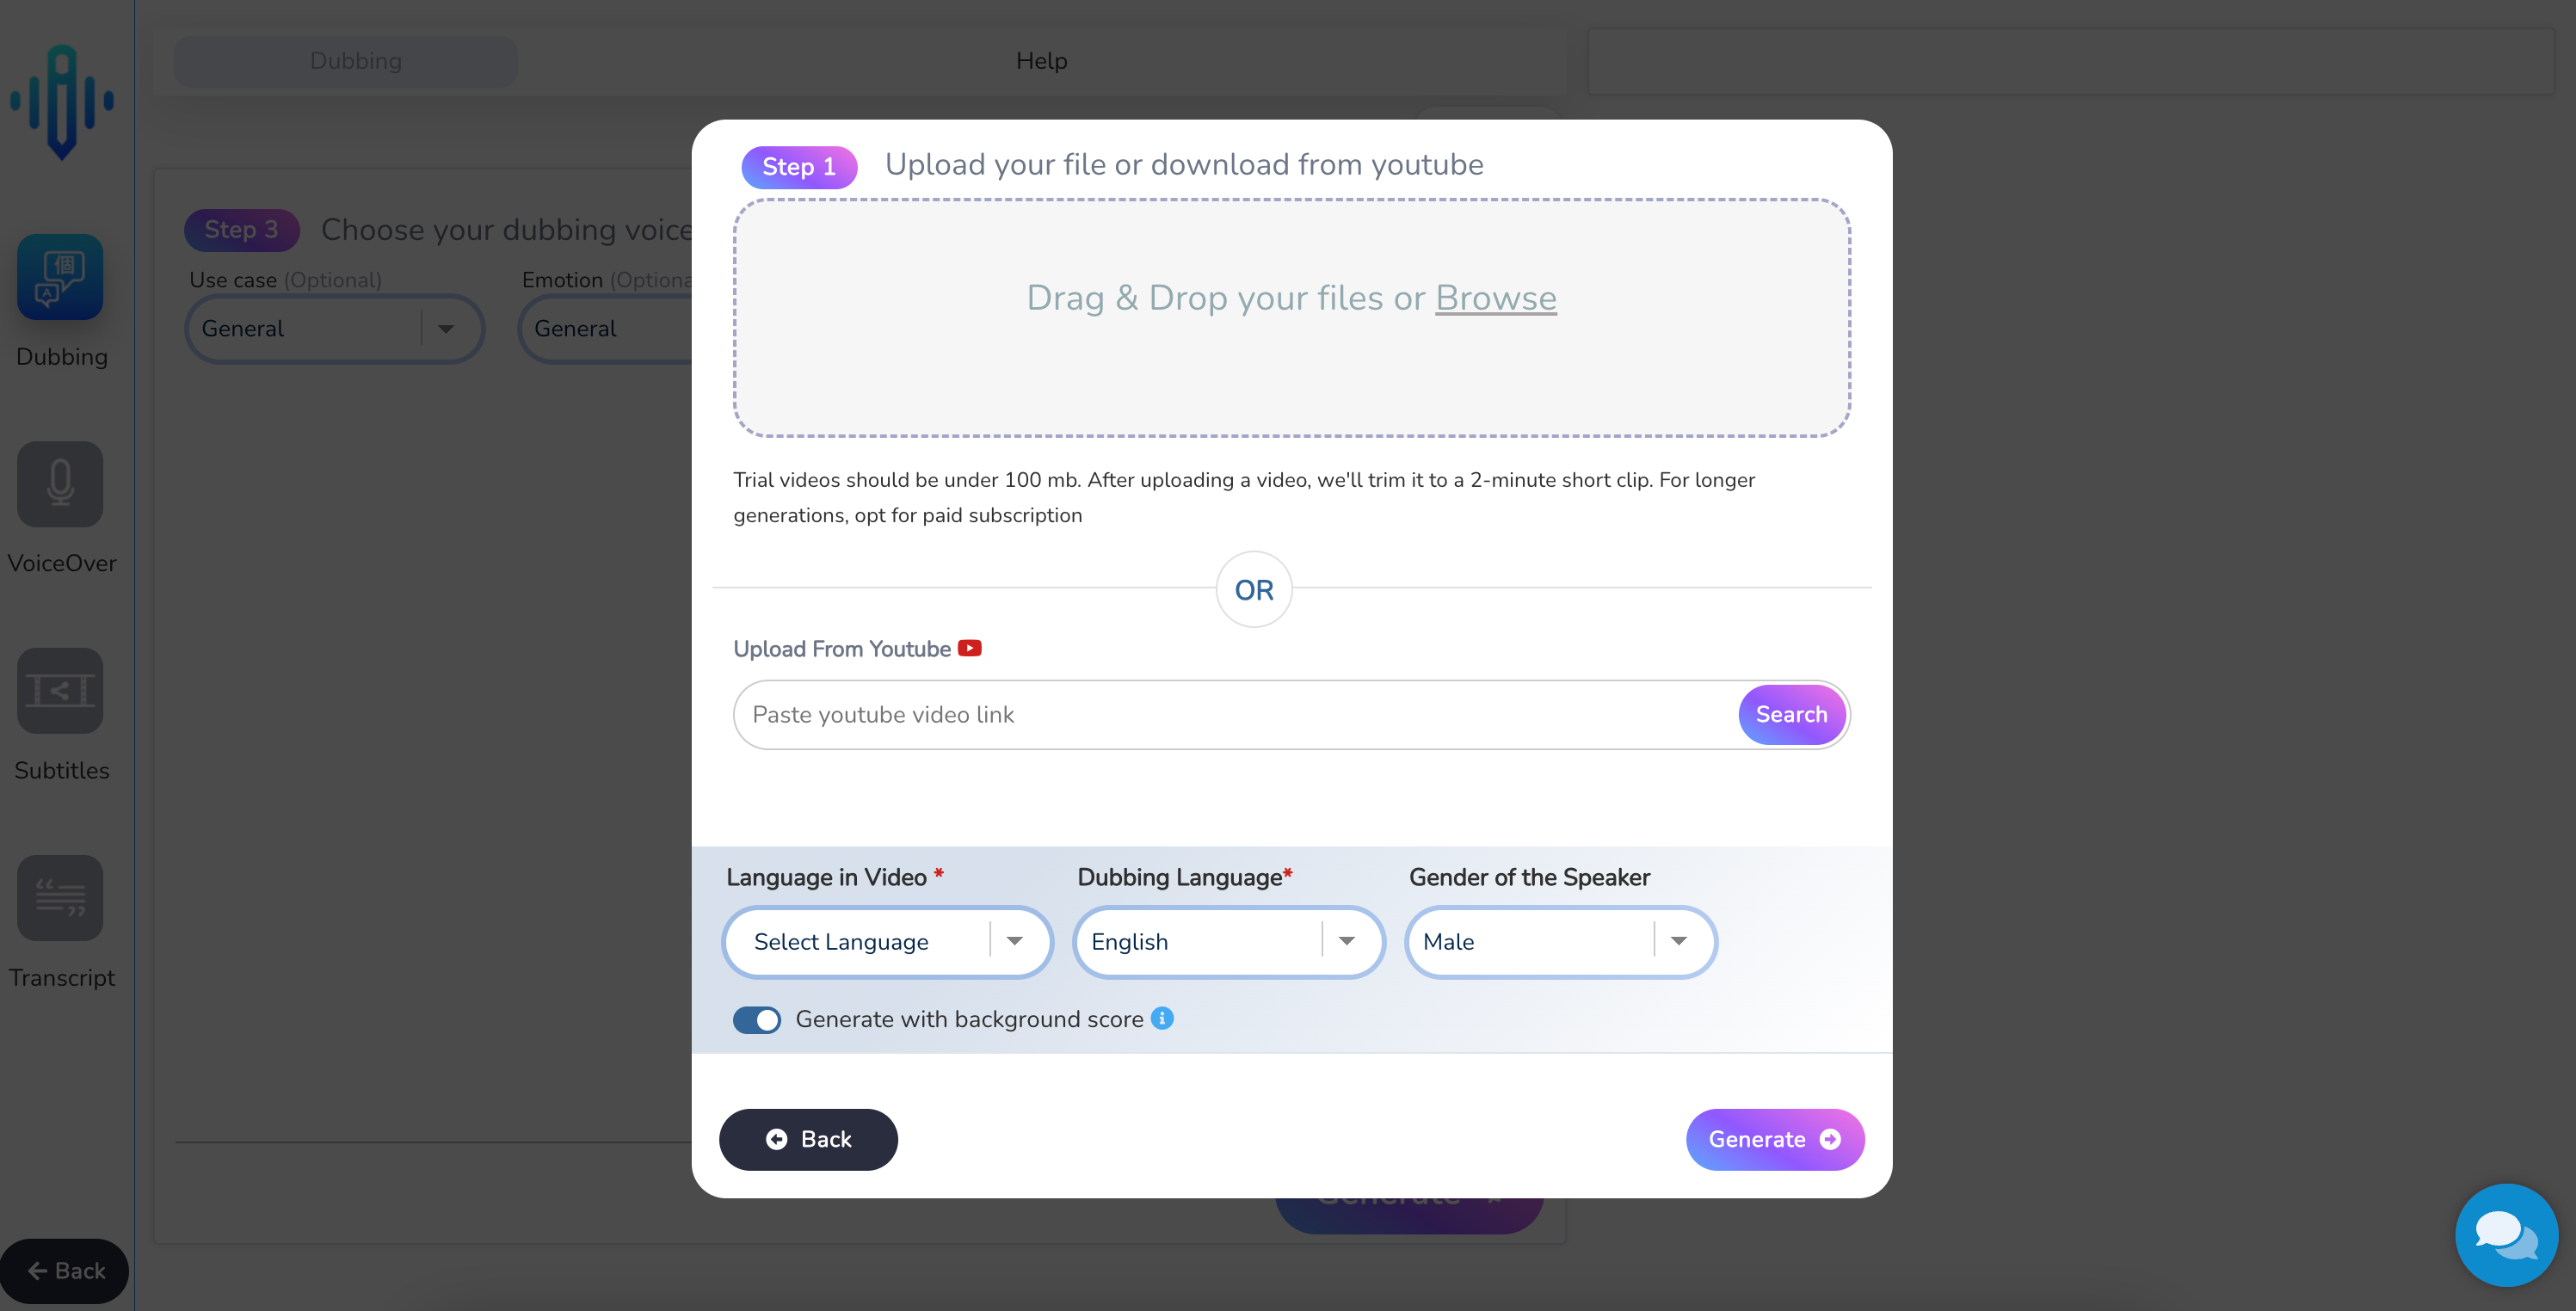Click the ElevenLabs waveform logo icon

(x=62, y=104)
